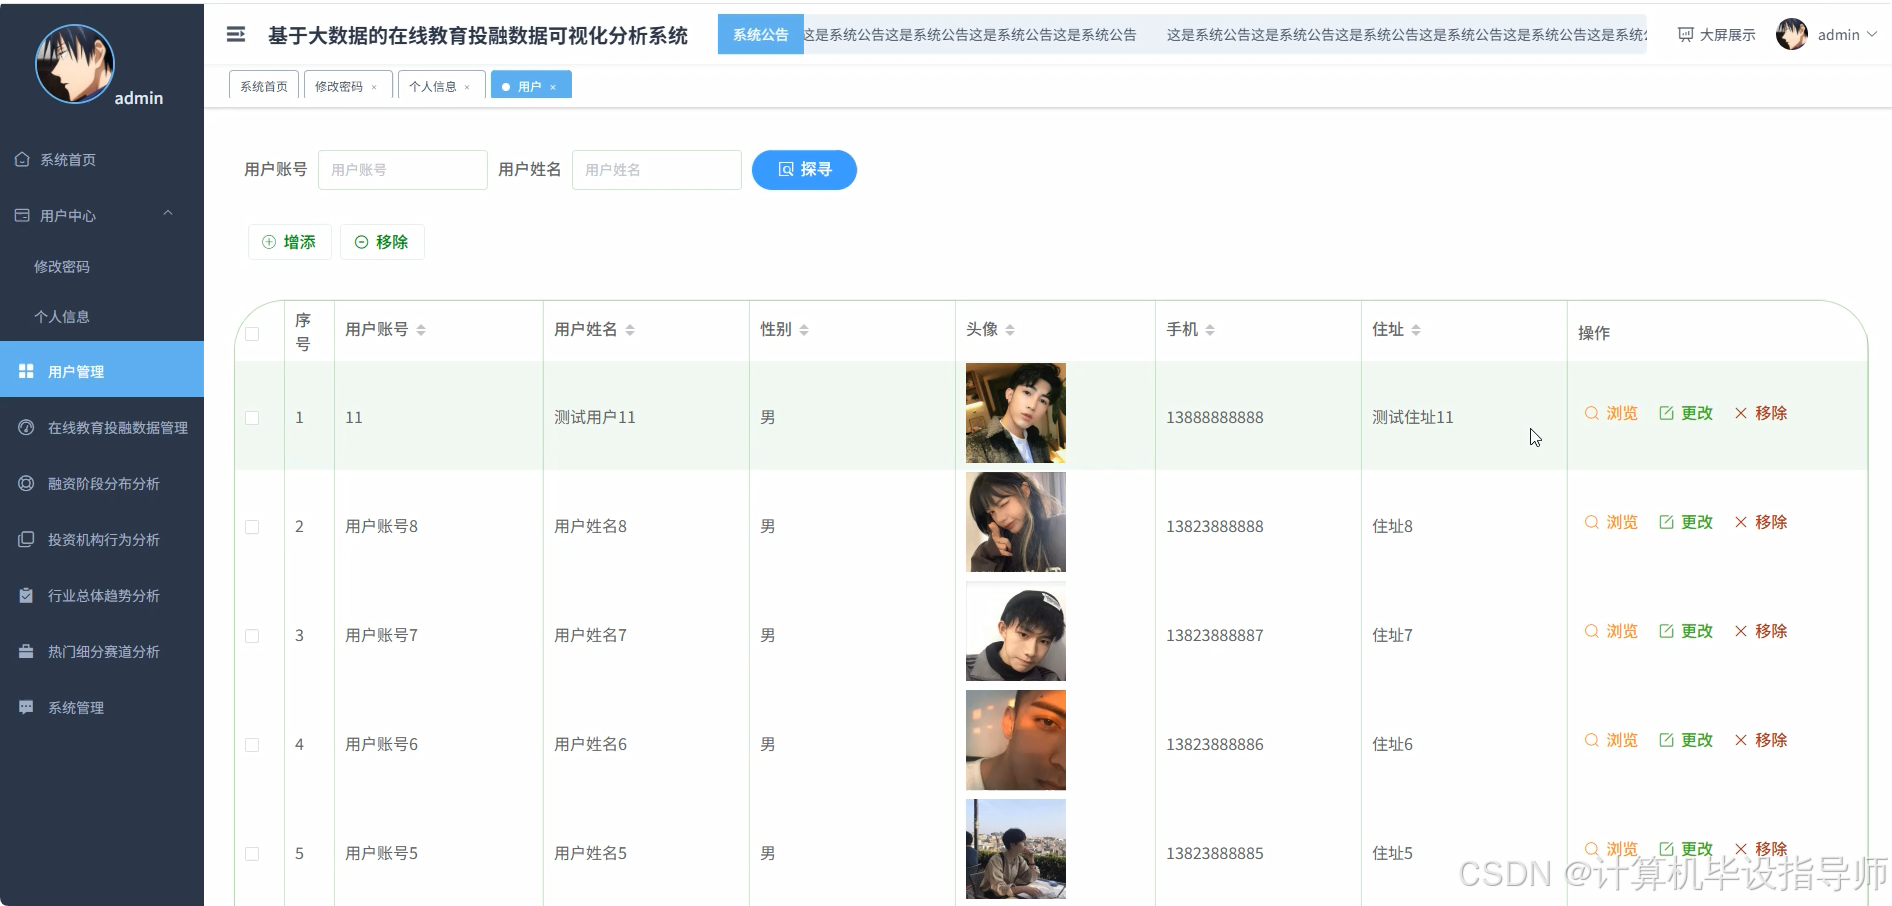This screenshot has width=1892, height=906.
Task: Click 更改 for 测试用户11 row
Action: [1686, 413]
